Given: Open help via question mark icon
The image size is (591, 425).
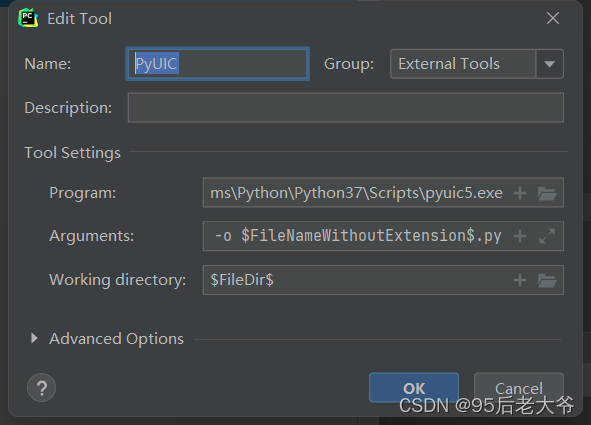Looking at the screenshot, I should click(x=41, y=388).
